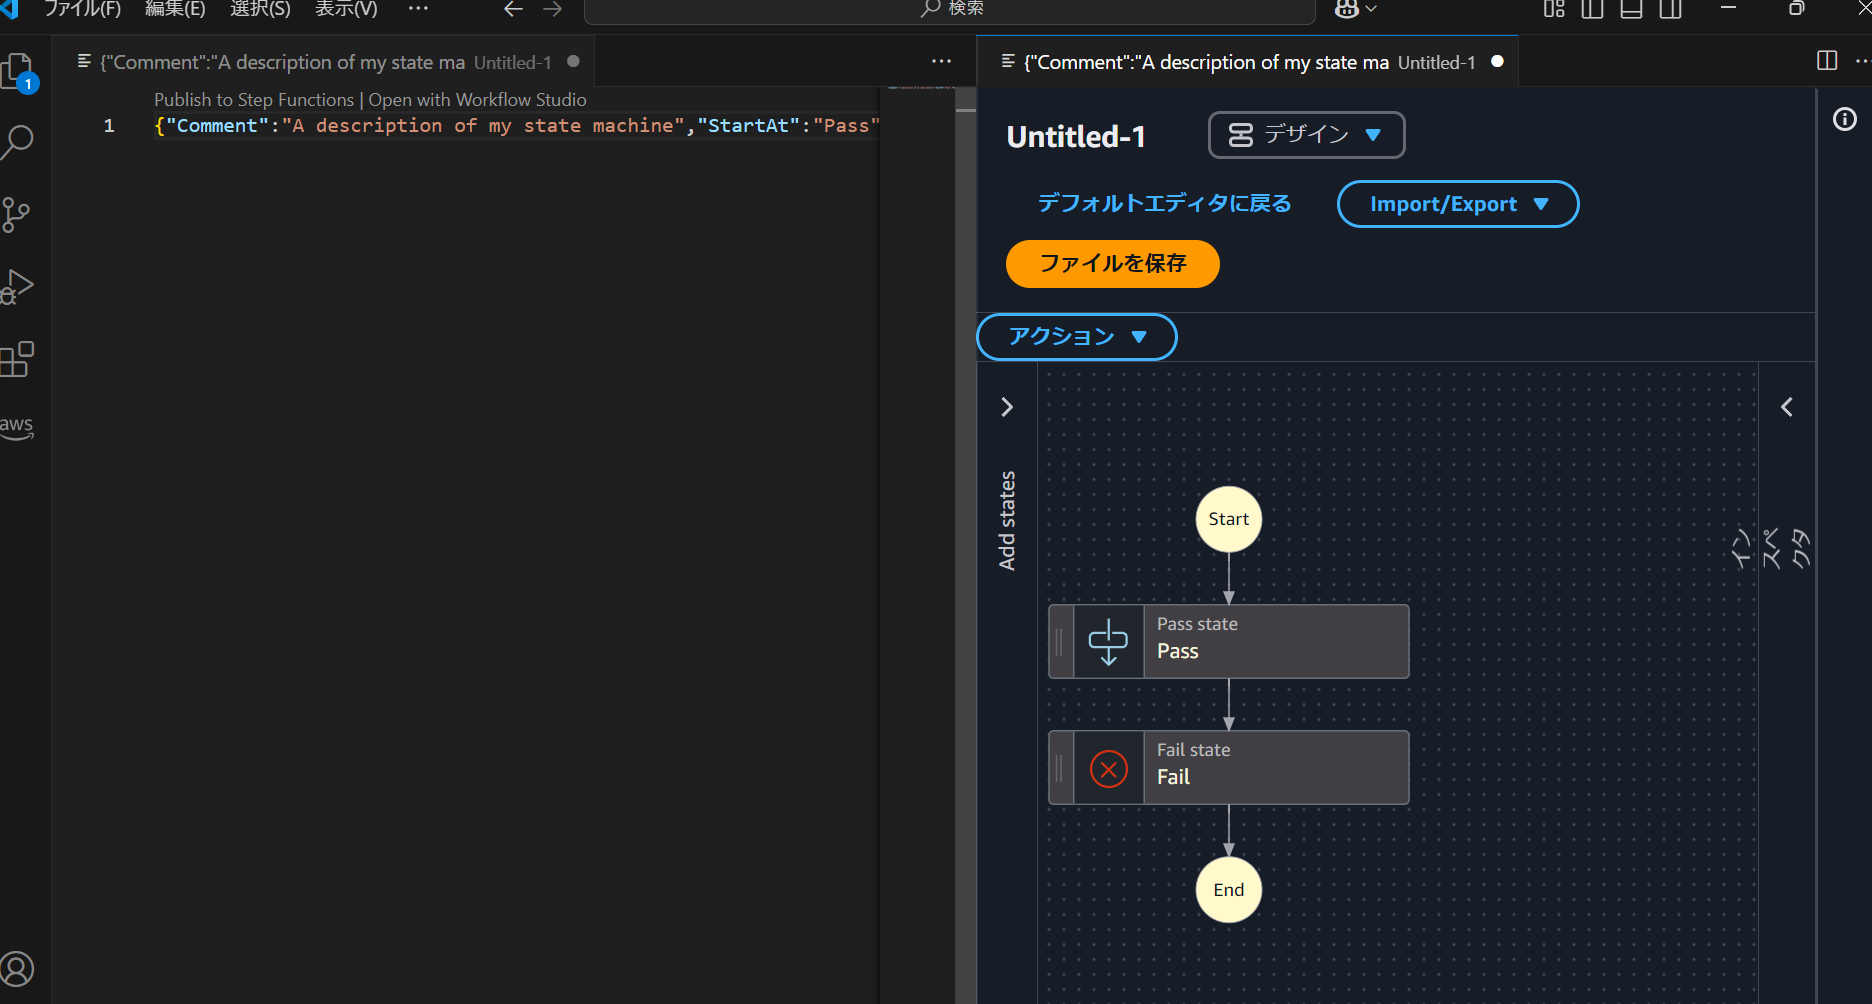The height and width of the screenshot is (1004, 1872).
Task: Open the Copilot chat icon
Action: click(1346, 9)
